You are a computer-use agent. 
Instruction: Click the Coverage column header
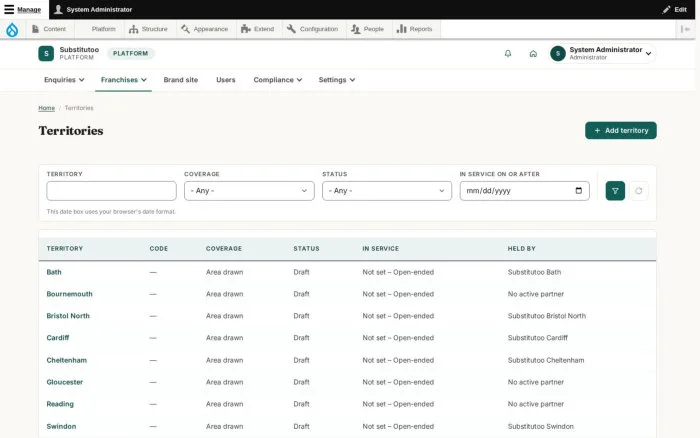tap(224, 248)
